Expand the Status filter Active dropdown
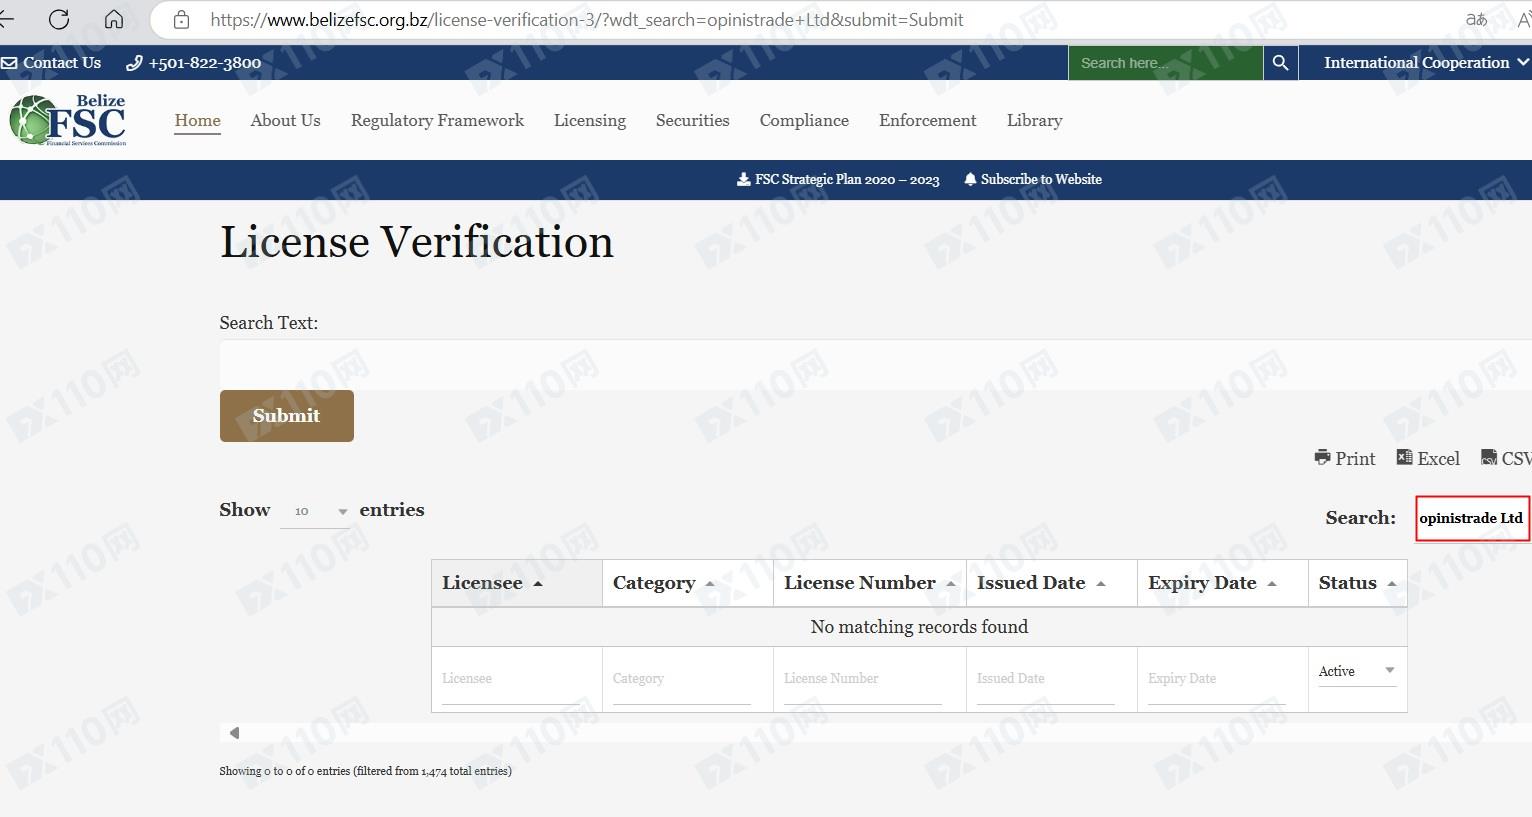This screenshot has width=1532, height=817. (x=1356, y=671)
